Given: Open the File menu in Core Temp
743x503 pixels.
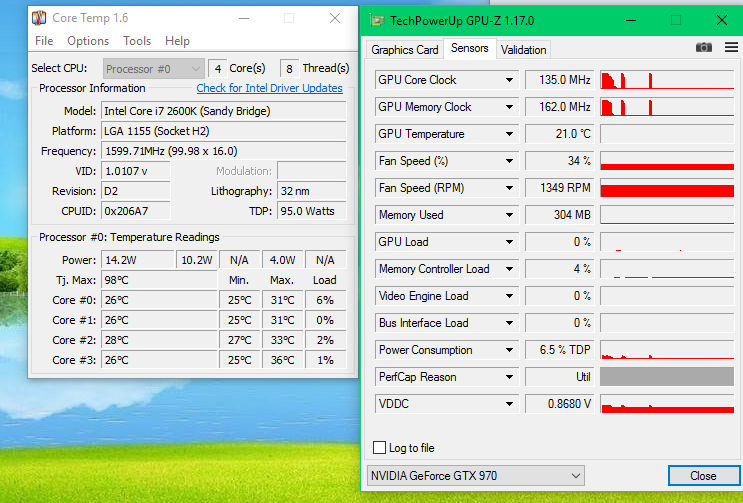Looking at the screenshot, I should tap(44, 41).
